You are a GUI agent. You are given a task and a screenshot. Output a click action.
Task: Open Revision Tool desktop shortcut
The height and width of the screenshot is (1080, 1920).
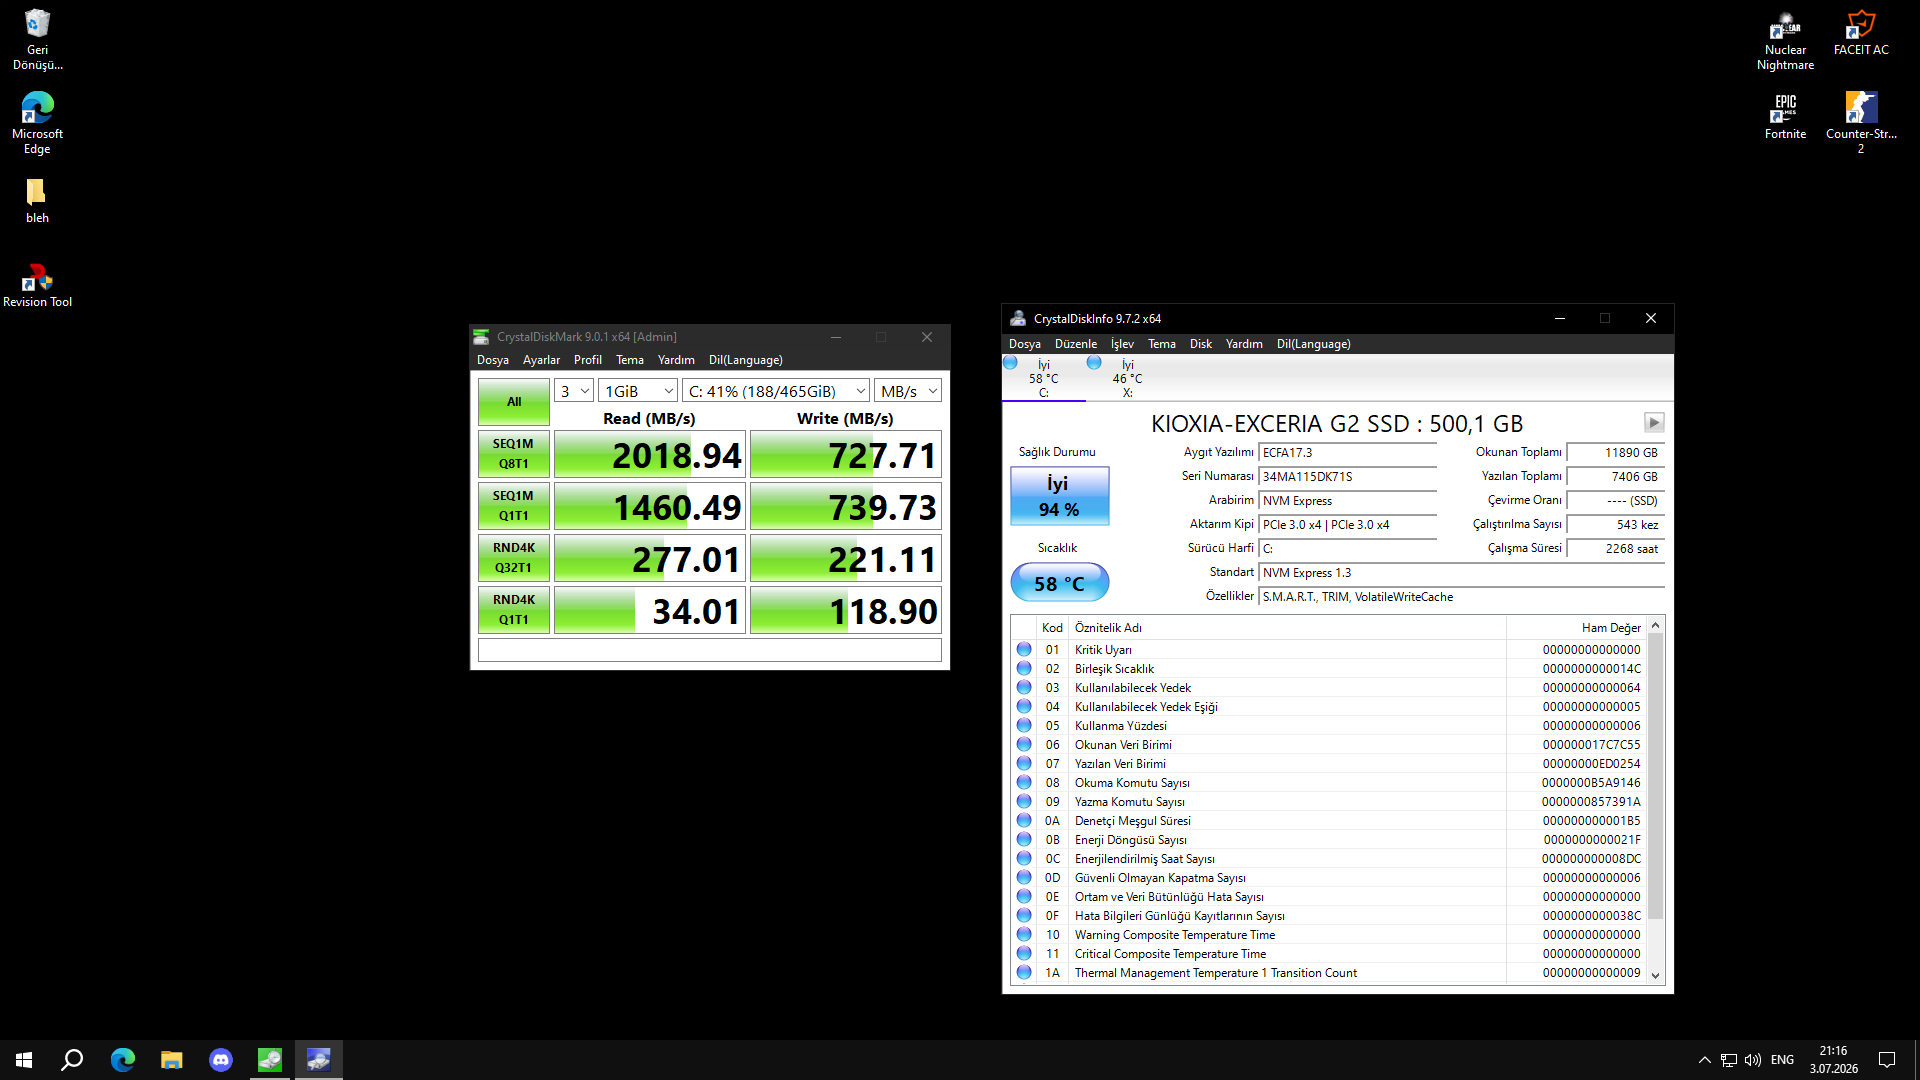click(37, 285)
